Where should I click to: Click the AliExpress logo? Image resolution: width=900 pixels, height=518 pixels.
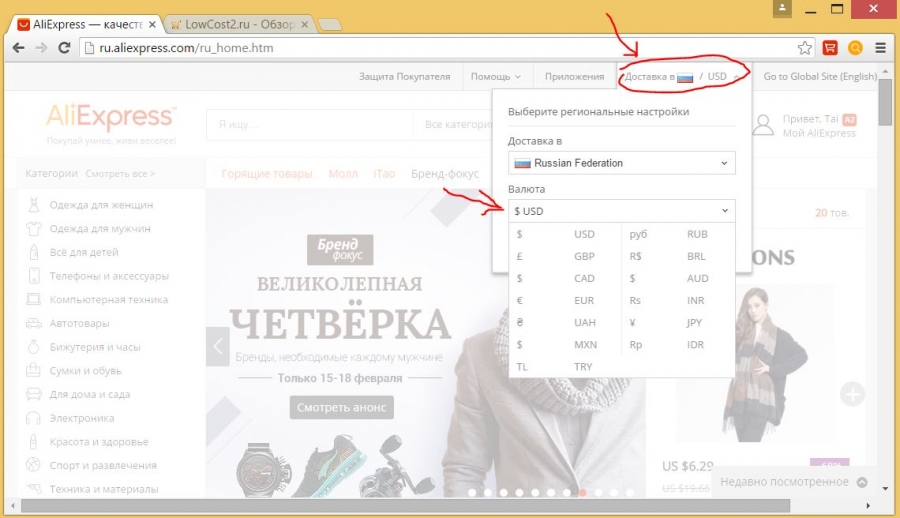111,117
